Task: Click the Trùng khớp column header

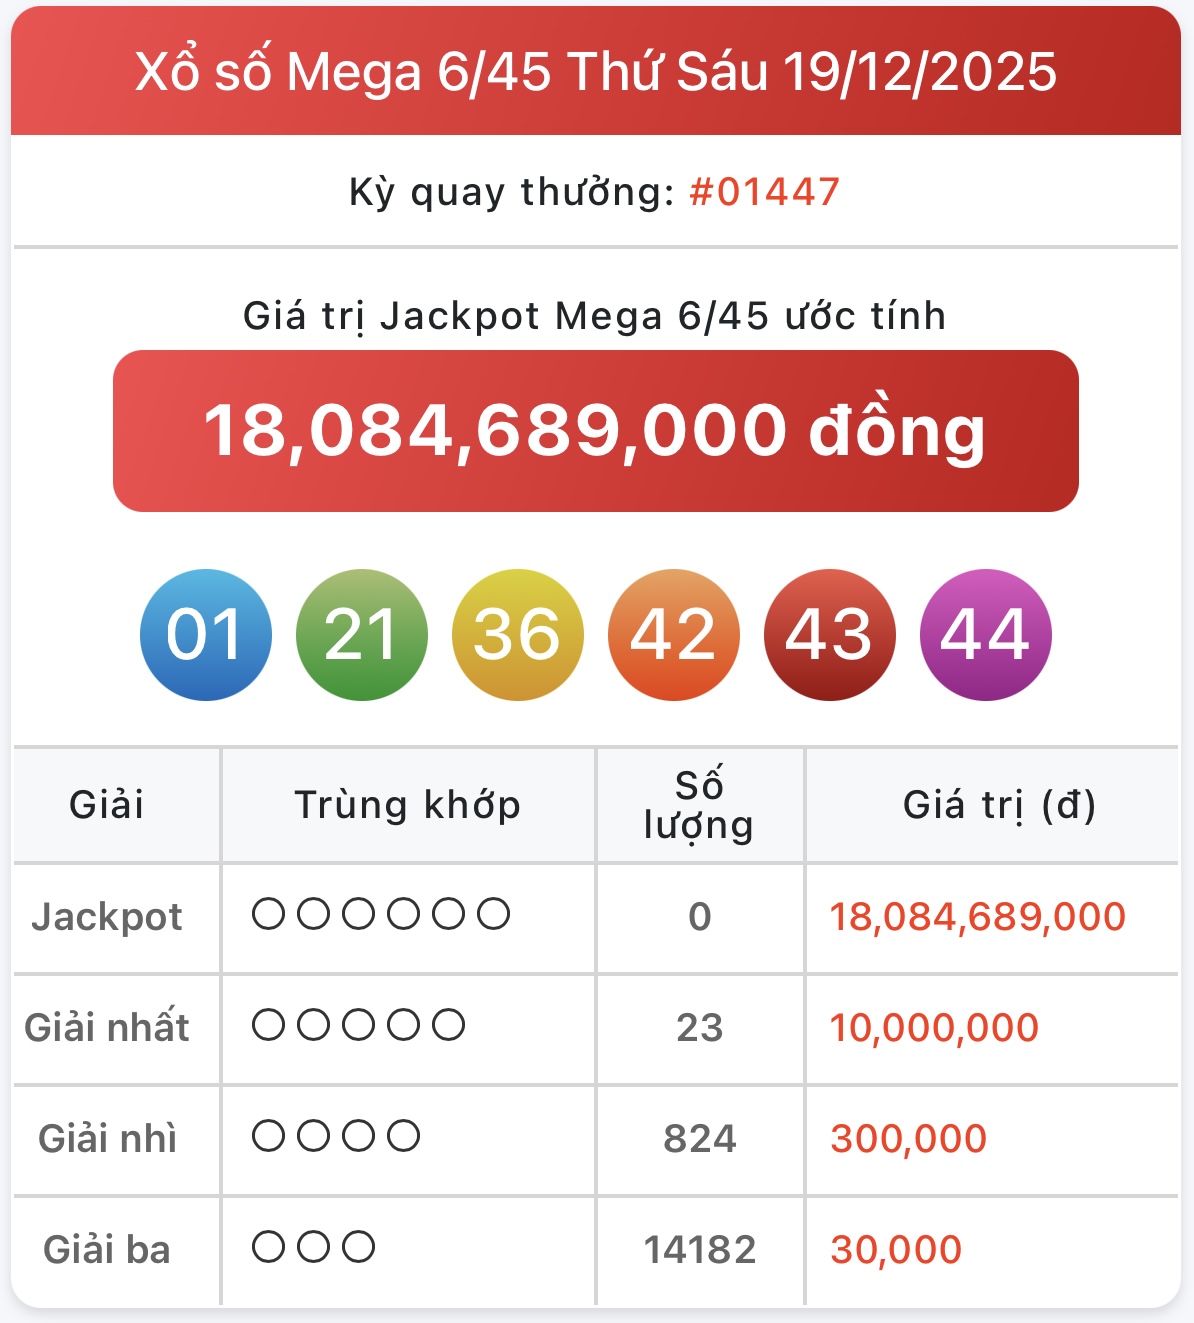Action: click(408, 805)
